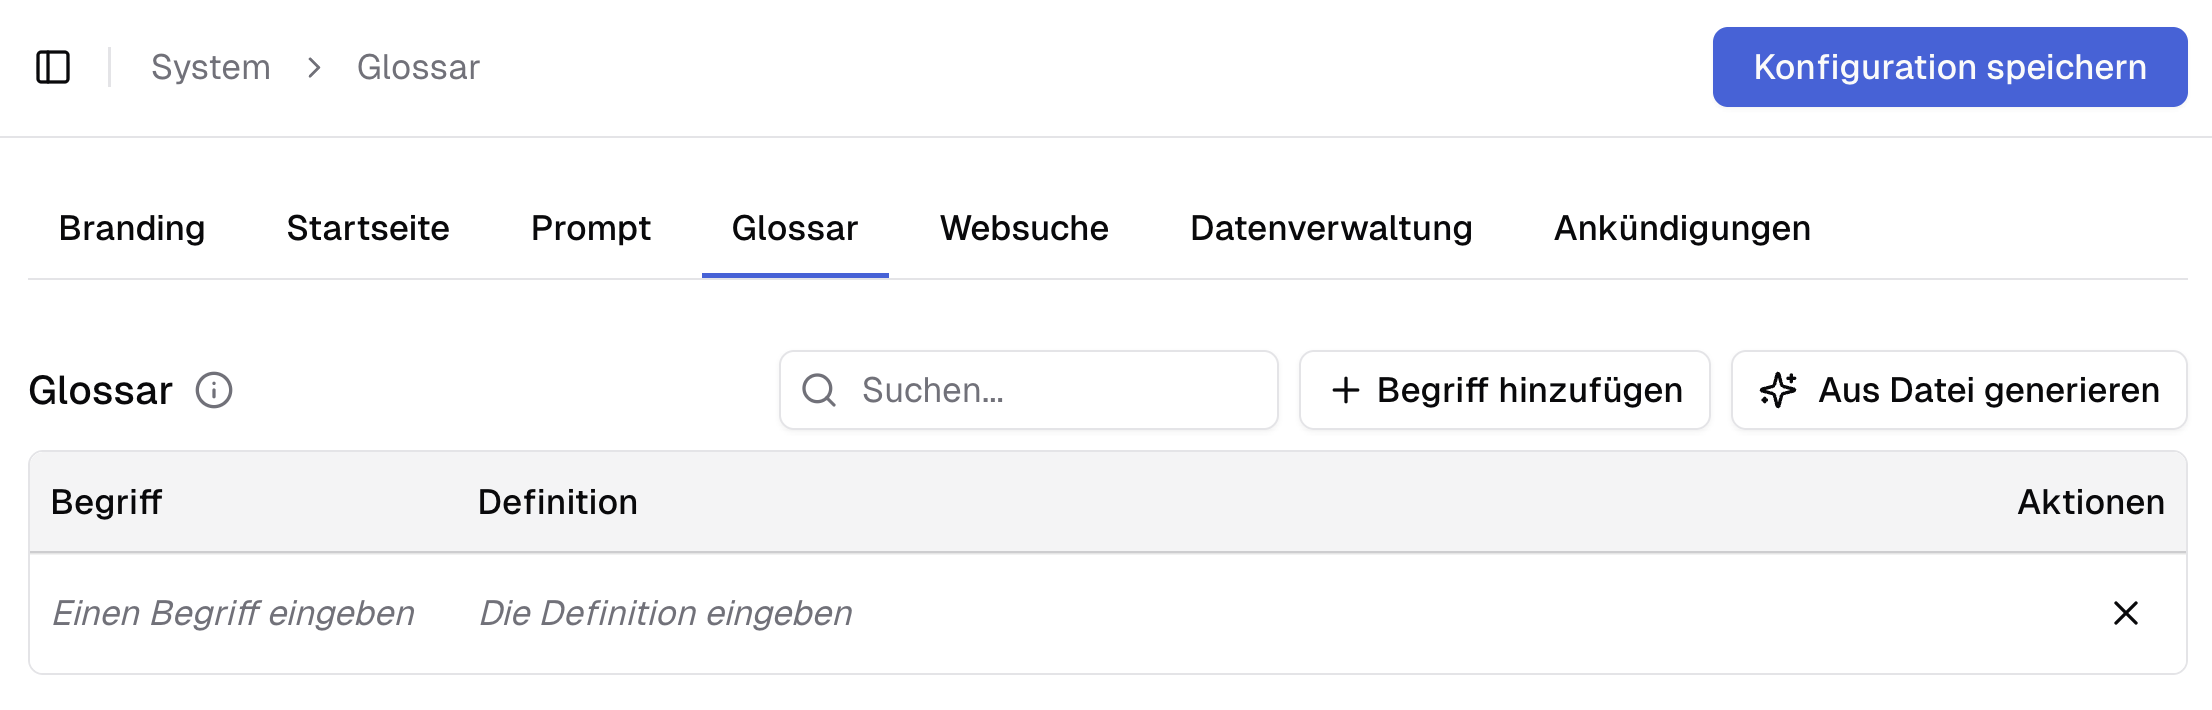
Task: Click the breadcrumb chevron after System
Action: pyautogui.click(x=315, y=67)
